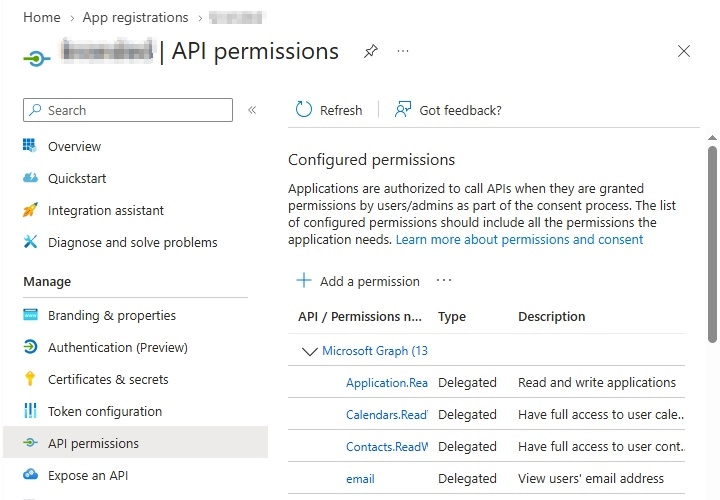Open Diagnose and solve problems

coord(135,242)
